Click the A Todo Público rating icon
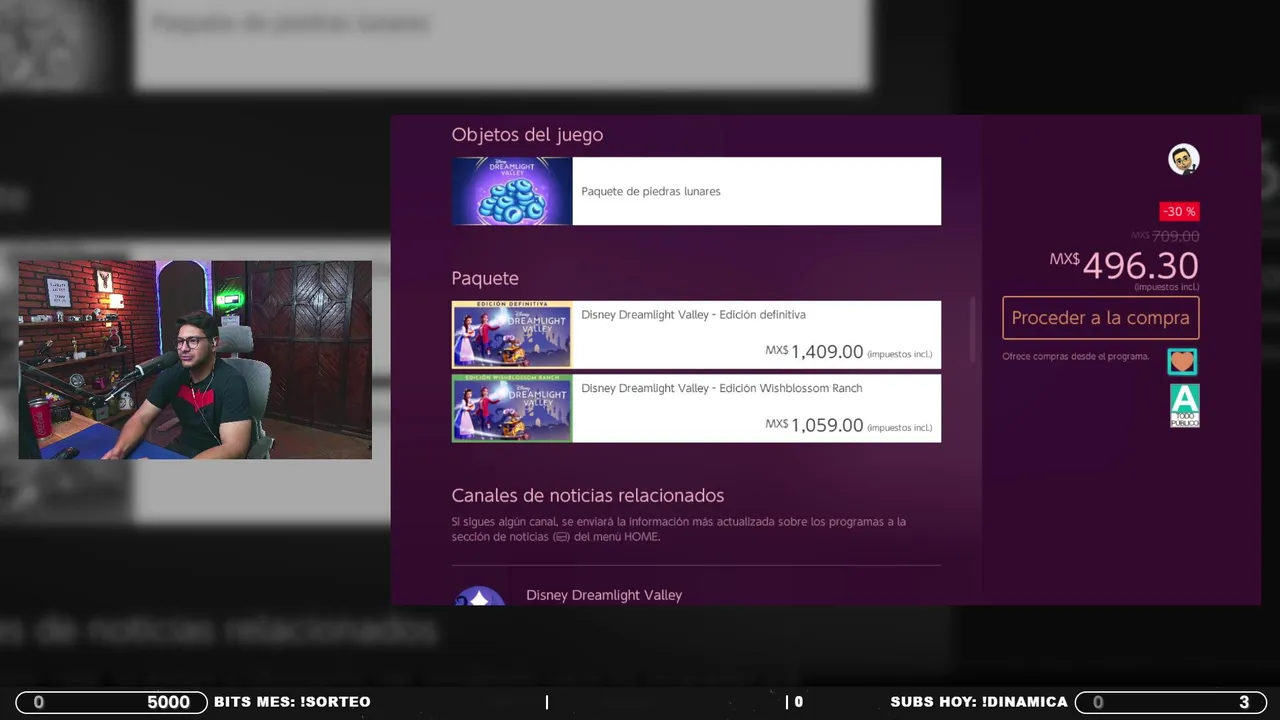 (1184, 406)
